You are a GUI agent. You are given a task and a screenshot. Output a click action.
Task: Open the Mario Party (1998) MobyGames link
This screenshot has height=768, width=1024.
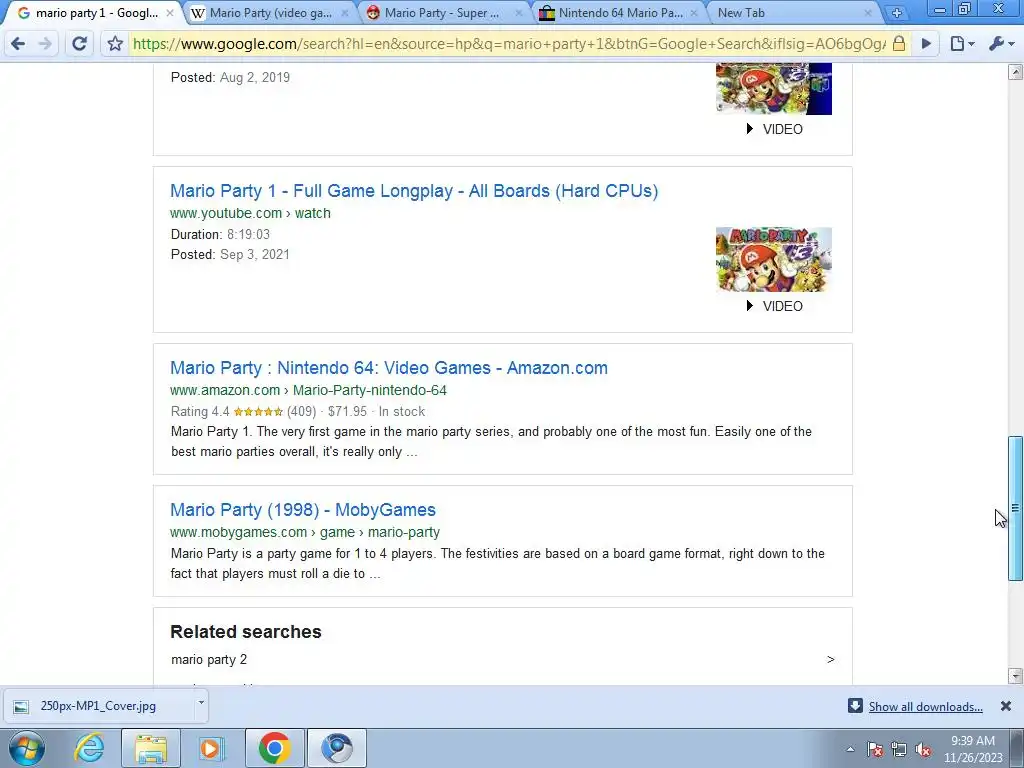(x=302, y=509)
